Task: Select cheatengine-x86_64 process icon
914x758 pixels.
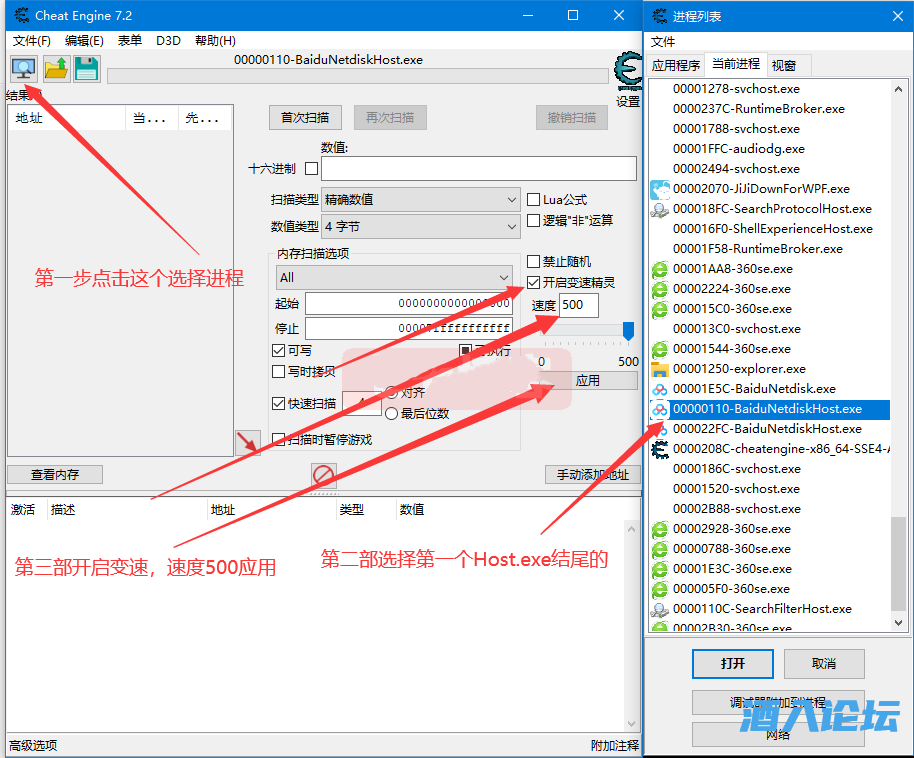Action: click(x=660, y=449)
